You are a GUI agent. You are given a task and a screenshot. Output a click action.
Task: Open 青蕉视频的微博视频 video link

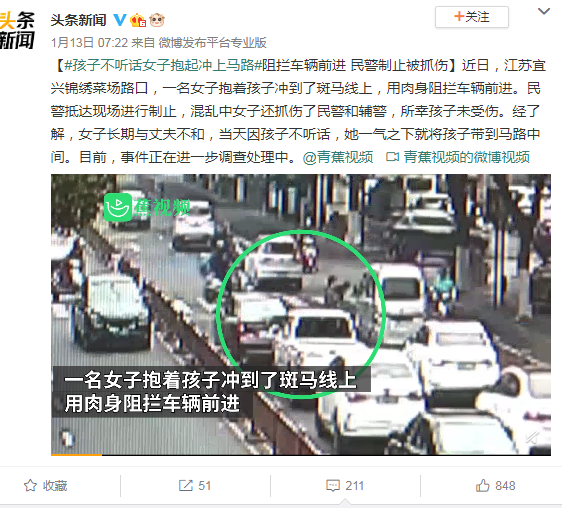point(466,157)
